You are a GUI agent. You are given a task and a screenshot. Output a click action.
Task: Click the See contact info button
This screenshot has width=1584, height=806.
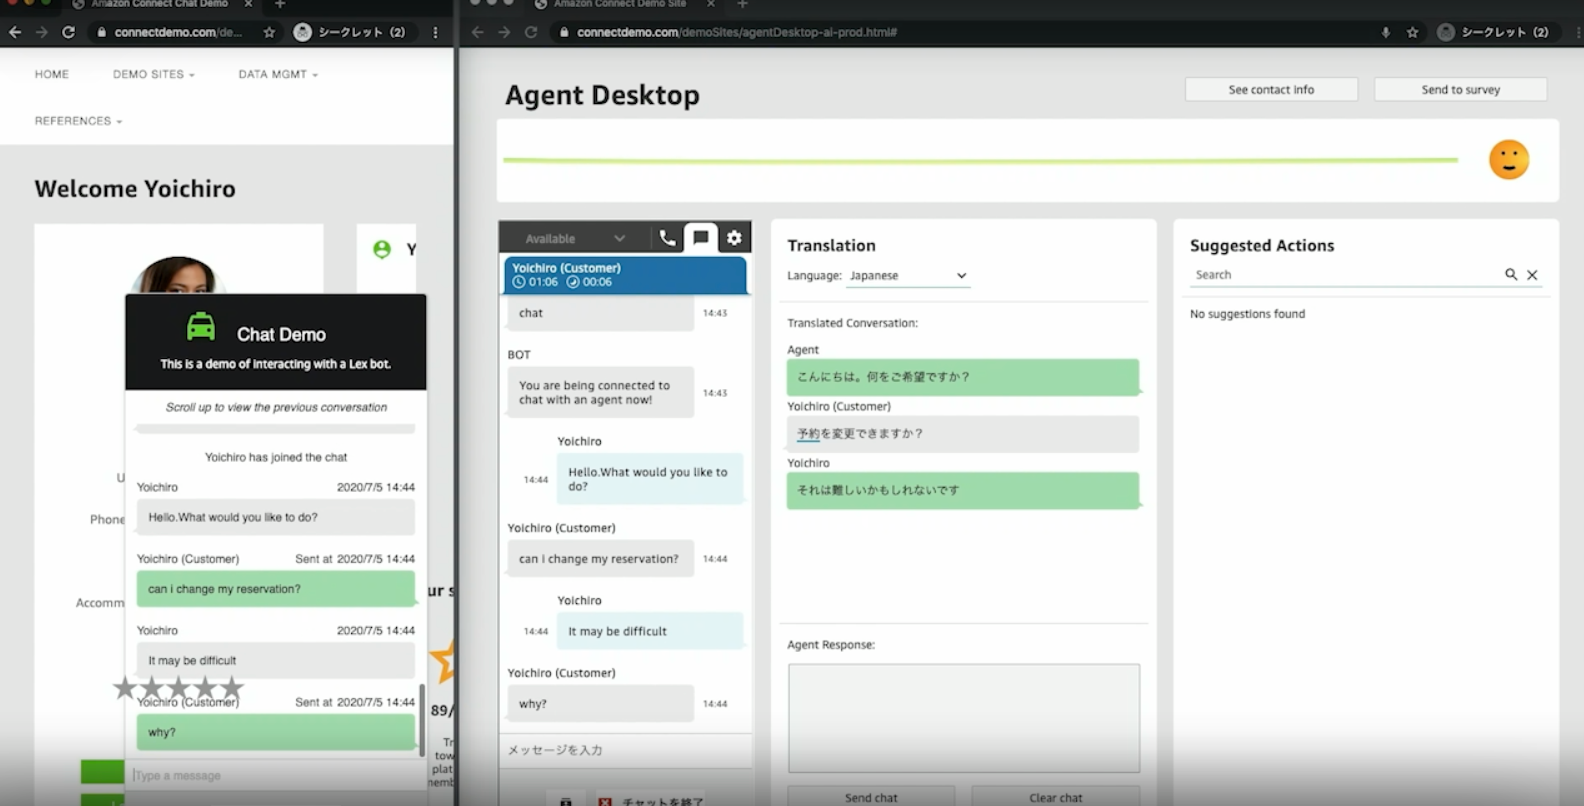pyautogui.click(x=1271, y=89)
